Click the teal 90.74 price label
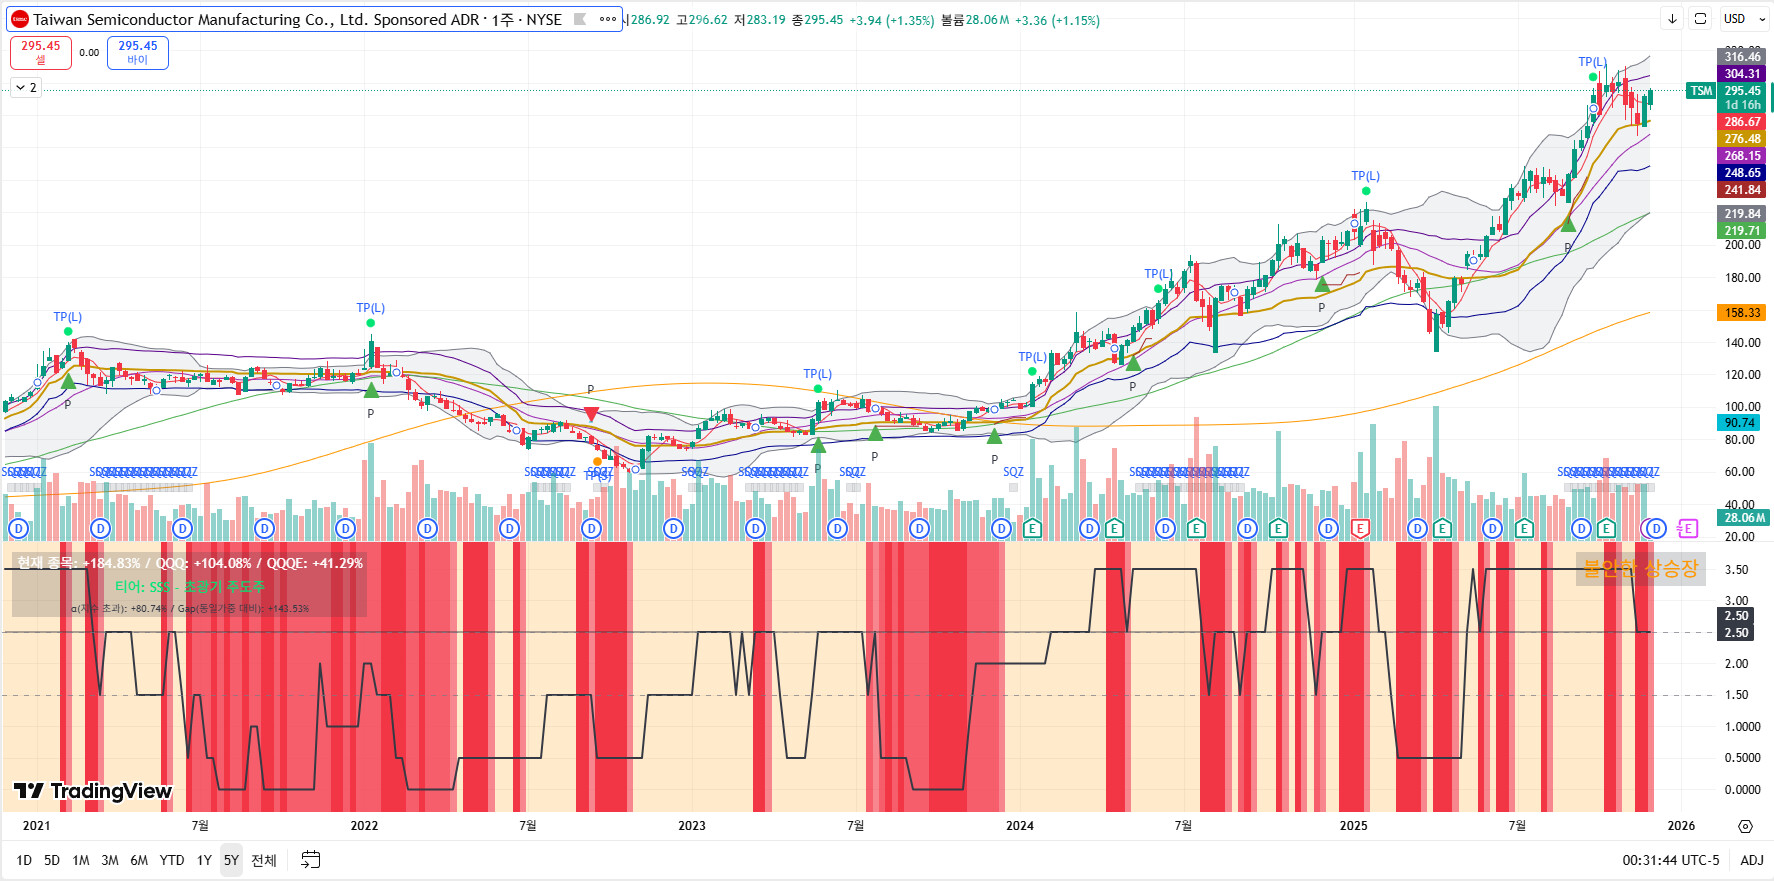This screenshot has height=881, width=1774. (1740, 423)
